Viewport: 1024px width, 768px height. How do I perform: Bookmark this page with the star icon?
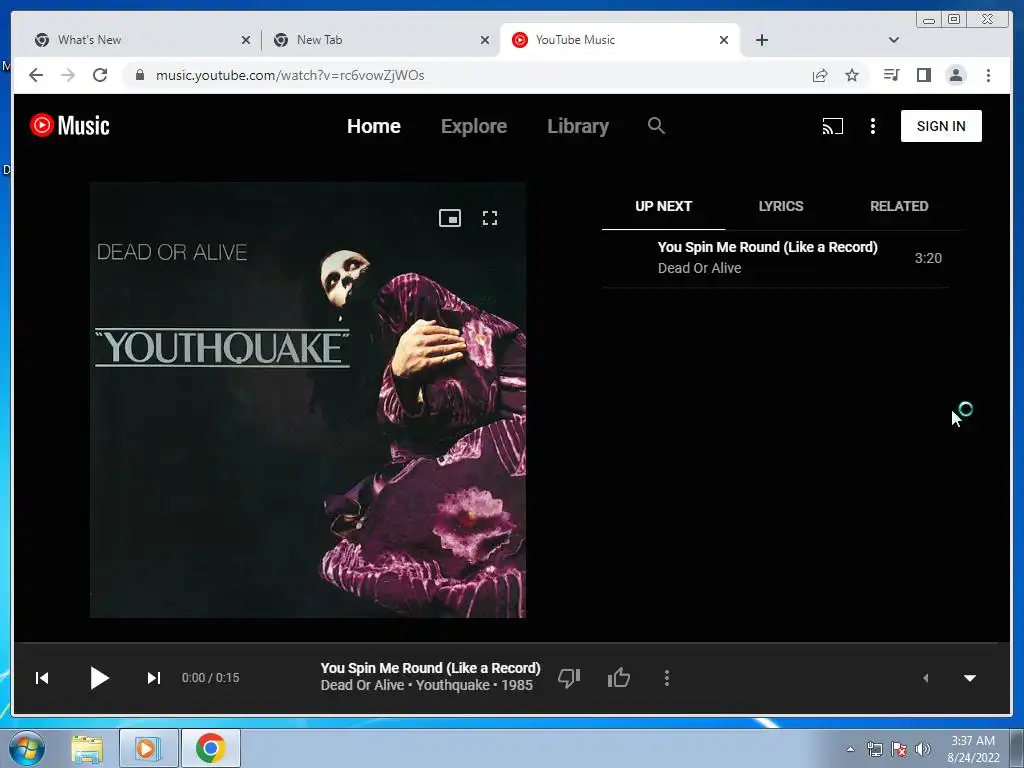click(852, 75)
